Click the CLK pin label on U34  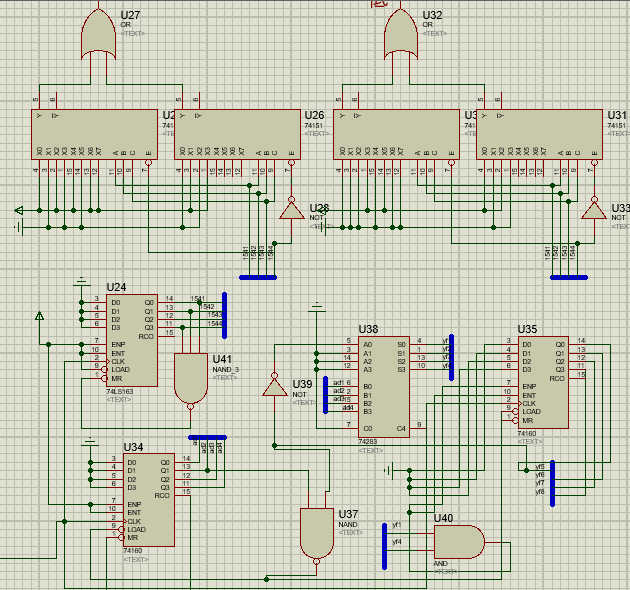[x=134, y=521]
